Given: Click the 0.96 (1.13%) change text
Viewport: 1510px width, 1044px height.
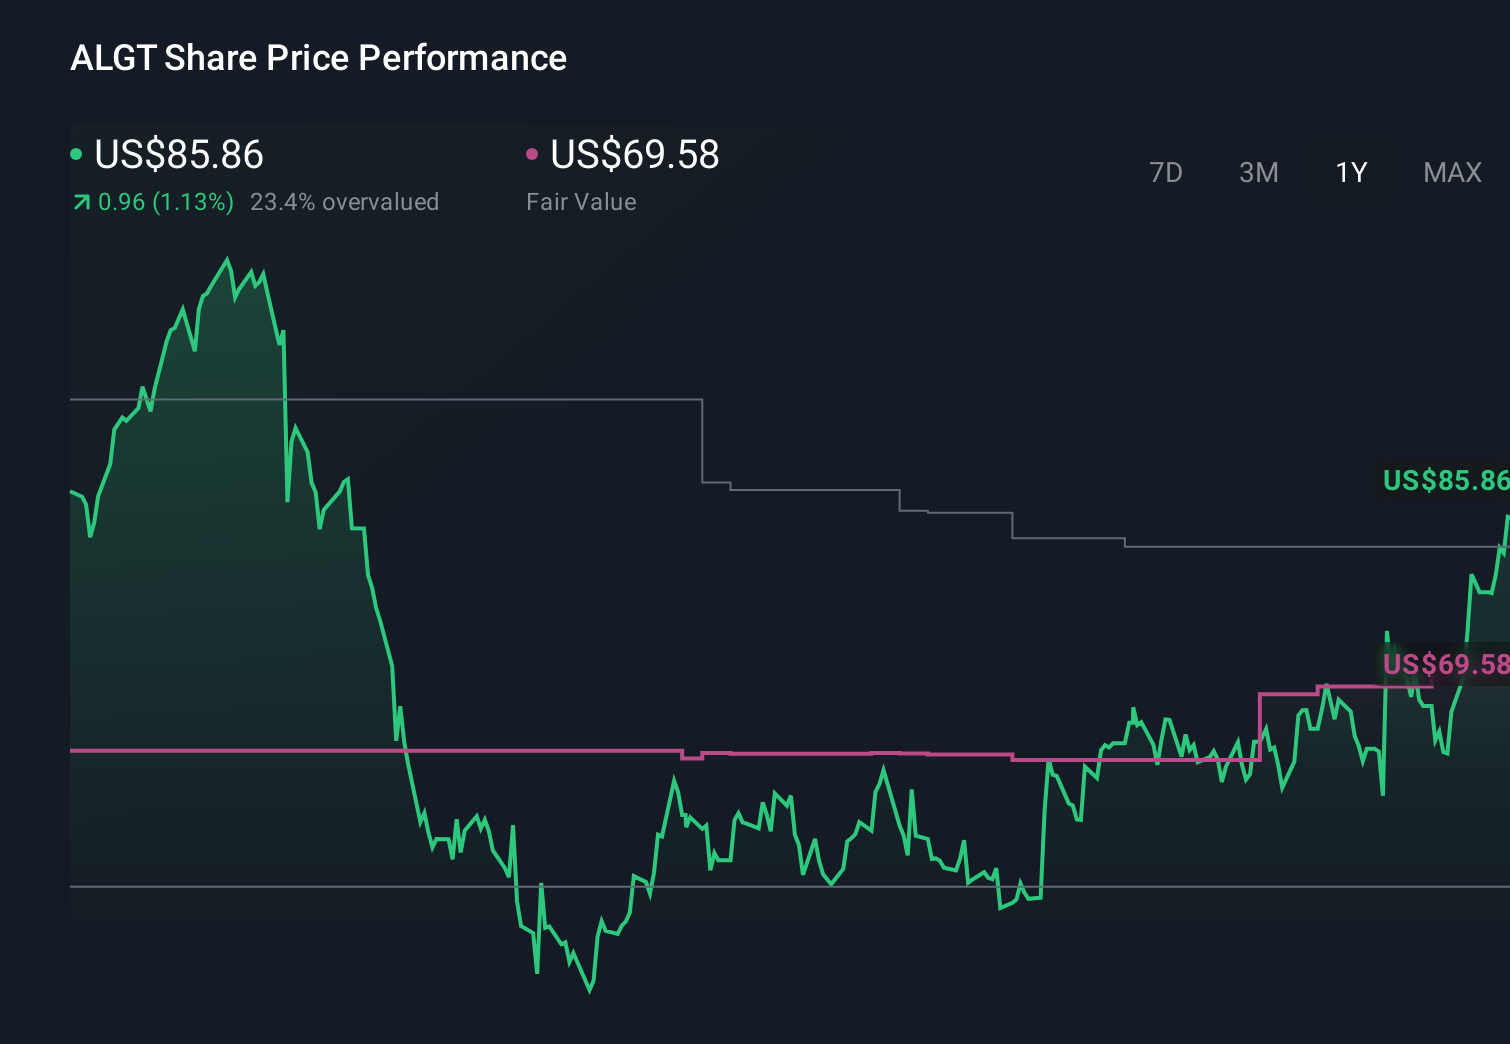Looking at the screenshot, I should coord(165,201).
